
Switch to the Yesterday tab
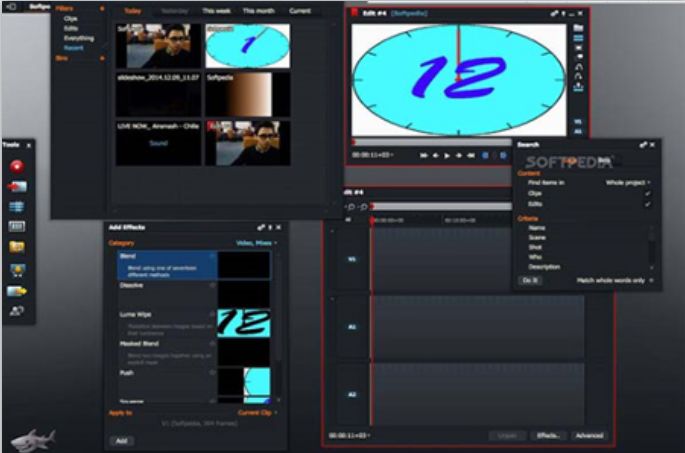coord(174,11)
